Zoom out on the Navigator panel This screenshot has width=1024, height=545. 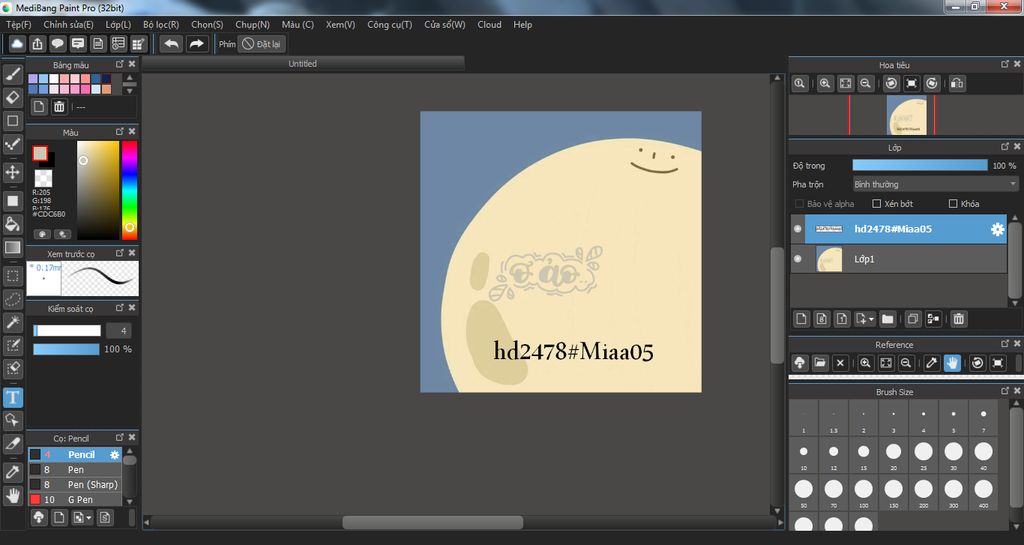(865, 84)
